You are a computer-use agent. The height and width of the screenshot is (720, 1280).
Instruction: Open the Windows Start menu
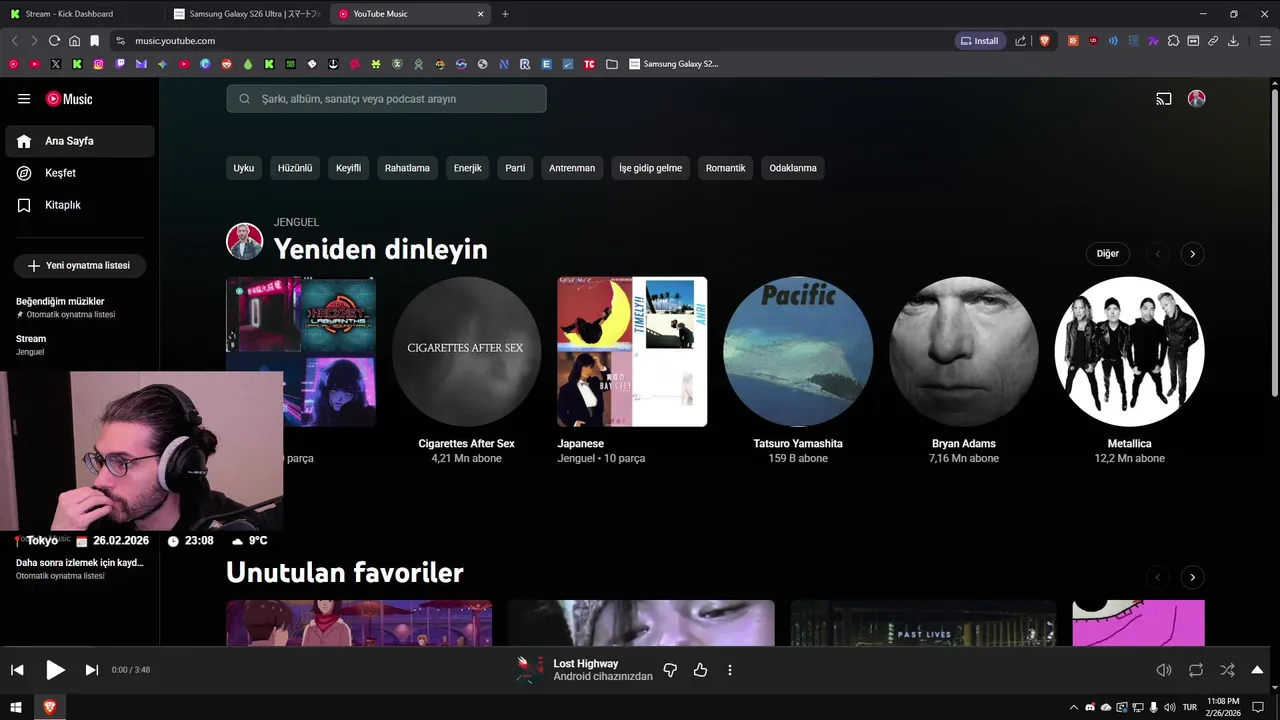click(16, 707)
